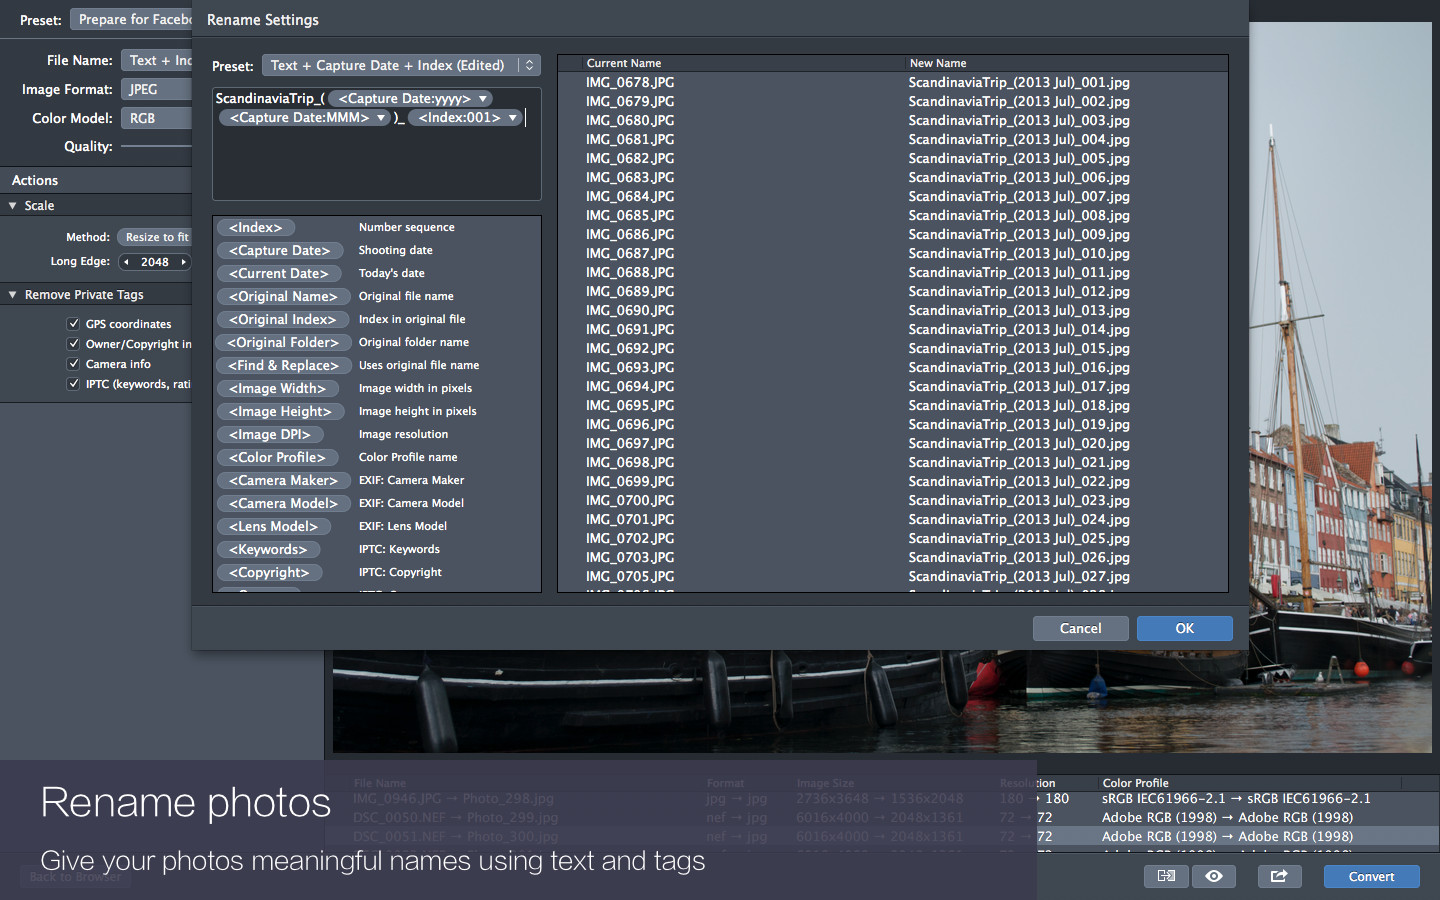Click ScandinaviaTrip_(2013 Jul)_001.jpg new name
The width and height of the screenshot is (1440, 900).
click(1019, 83)
